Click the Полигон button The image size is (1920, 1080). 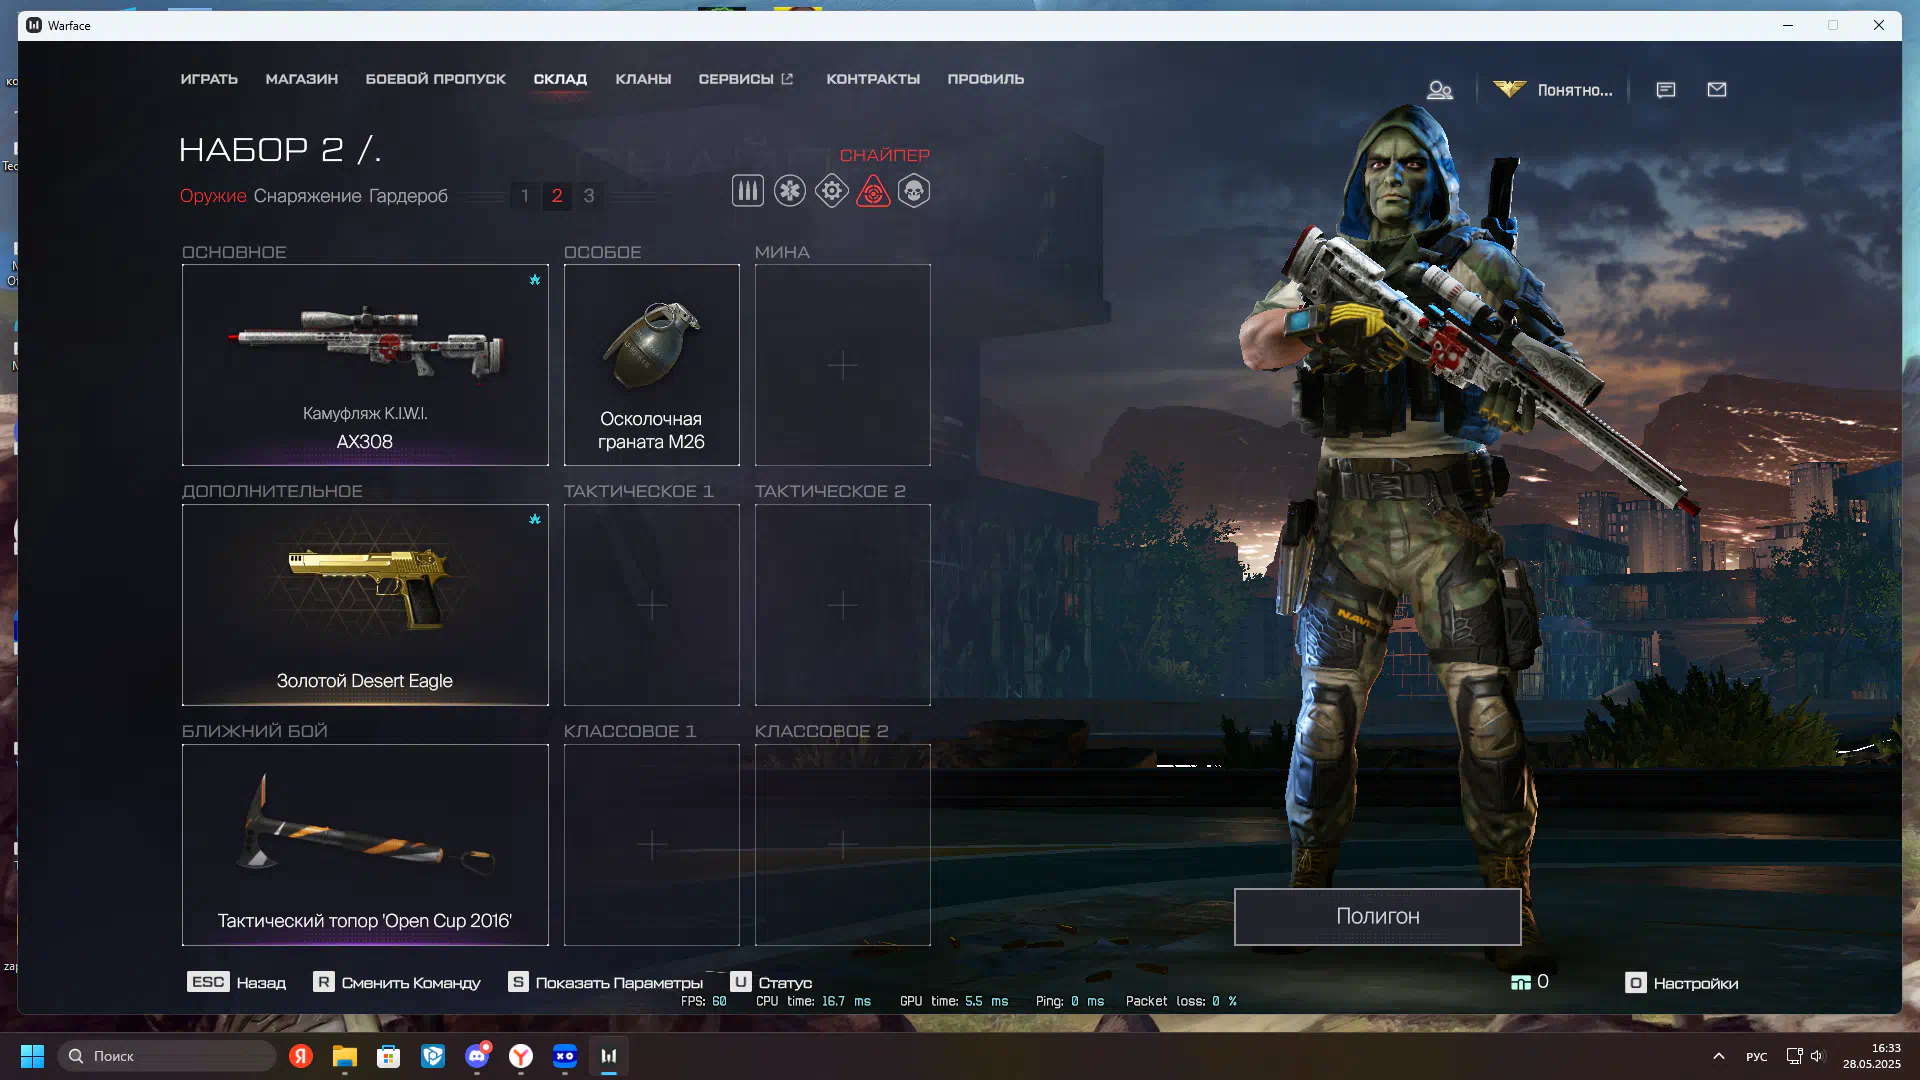click(x=1377, y=917)
